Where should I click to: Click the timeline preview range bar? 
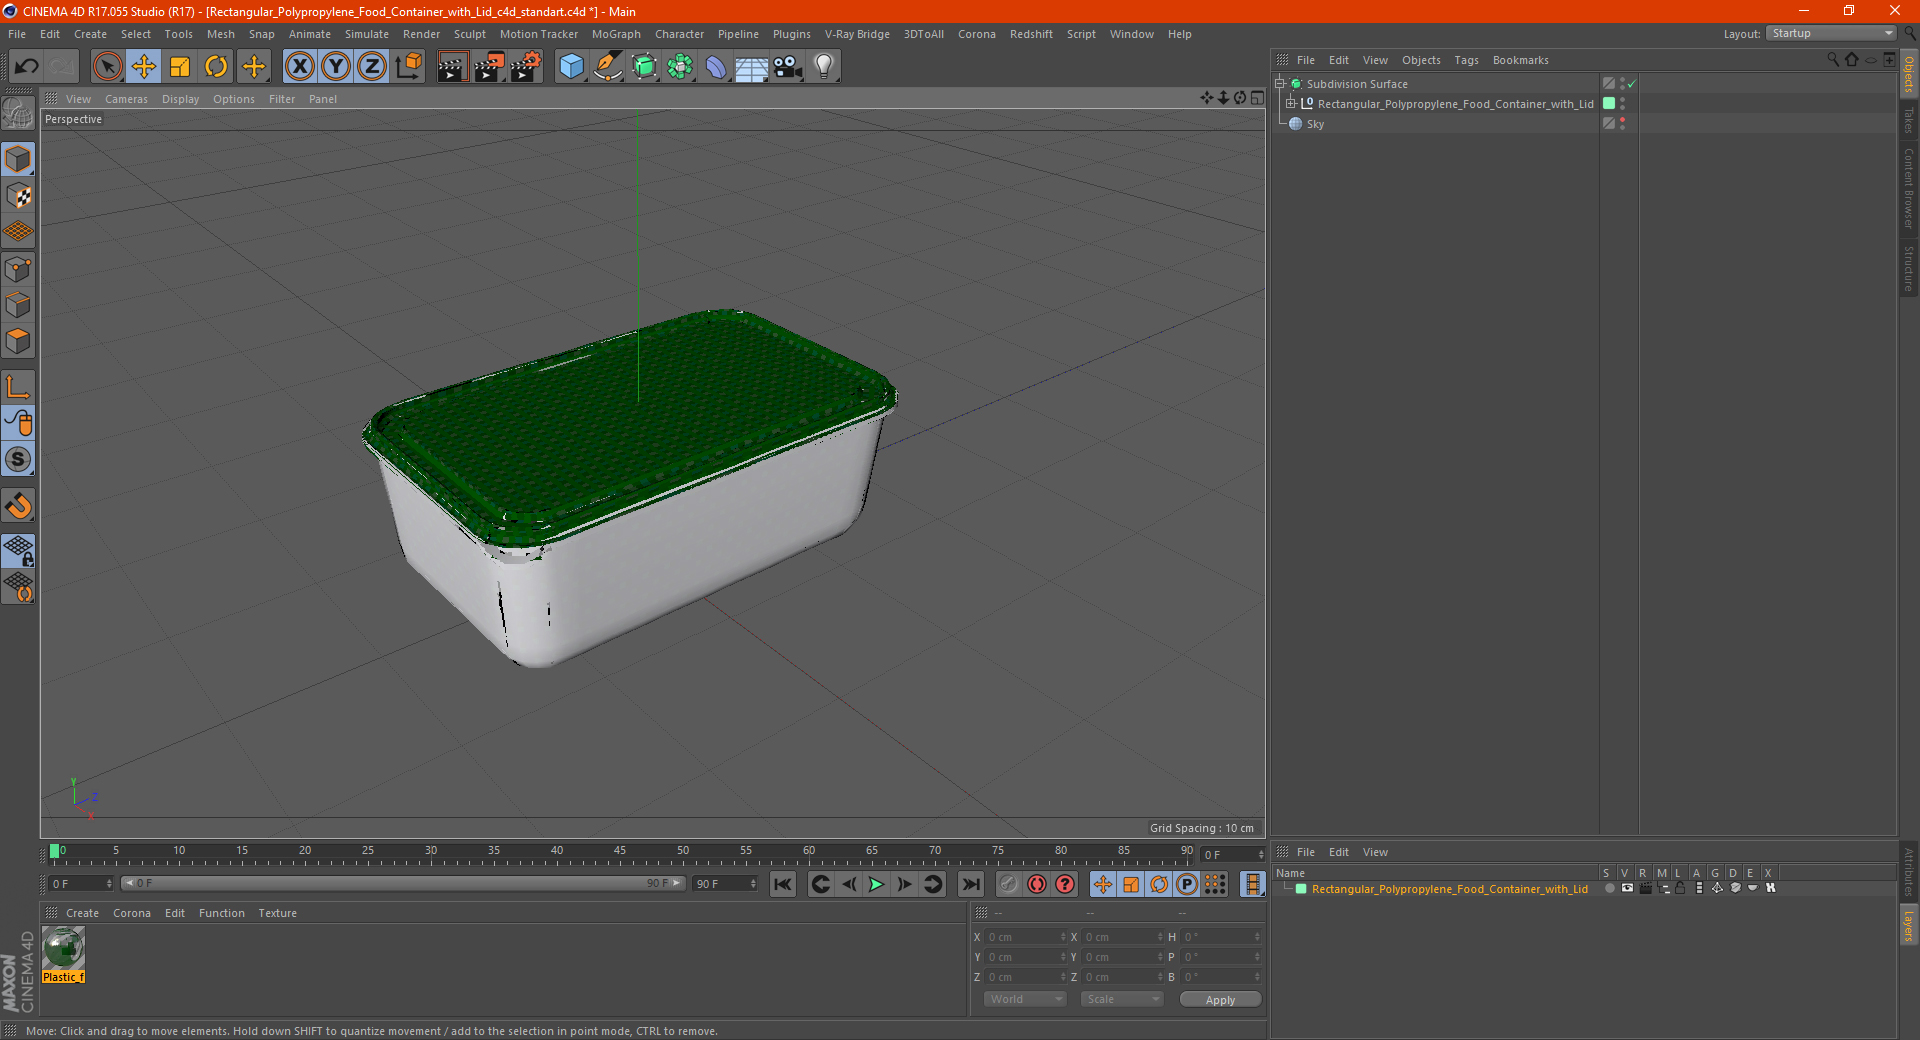pos(403,883)
